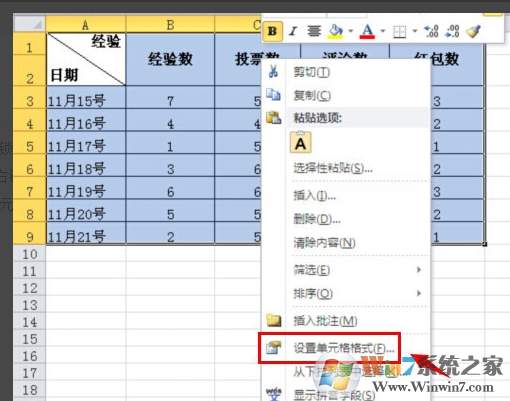
Task: Click the select-all corner button
Action: (x=29, y=24)
